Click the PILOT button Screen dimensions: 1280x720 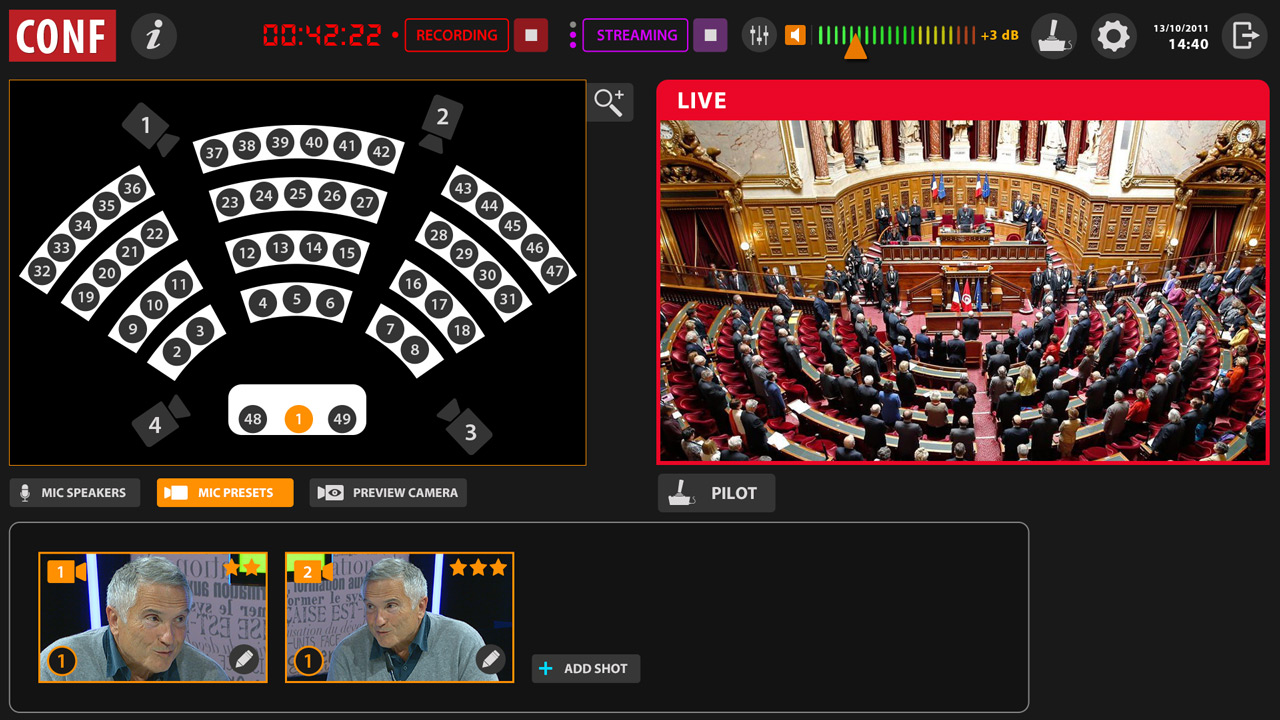tap(716, 493)
